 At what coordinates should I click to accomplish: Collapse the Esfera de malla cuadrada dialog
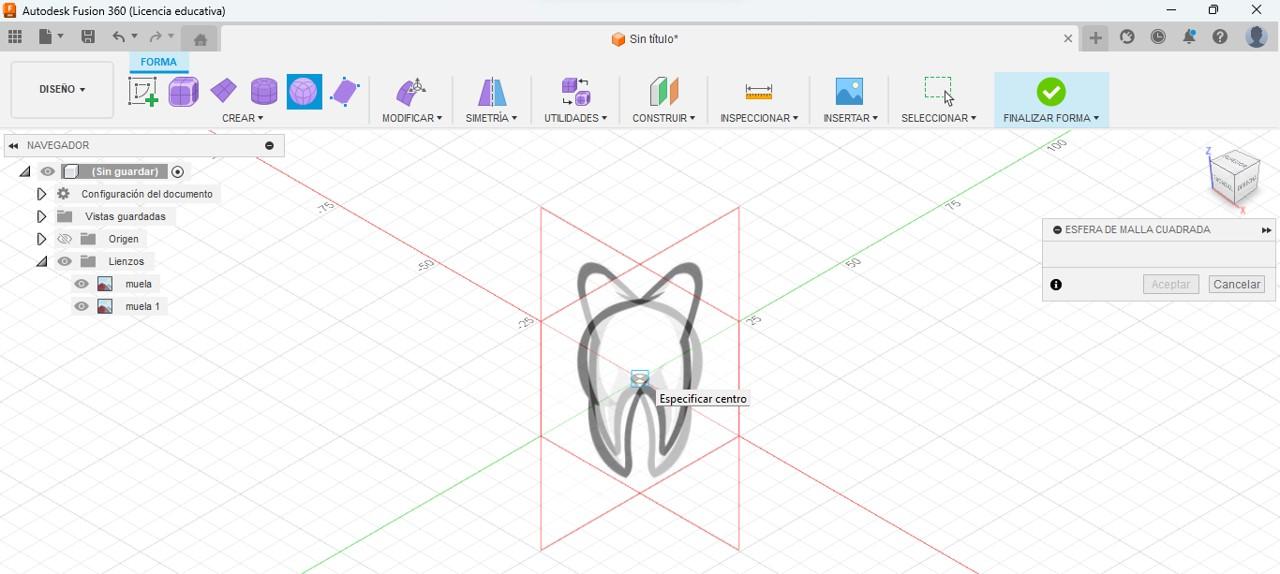point(1057,230)
